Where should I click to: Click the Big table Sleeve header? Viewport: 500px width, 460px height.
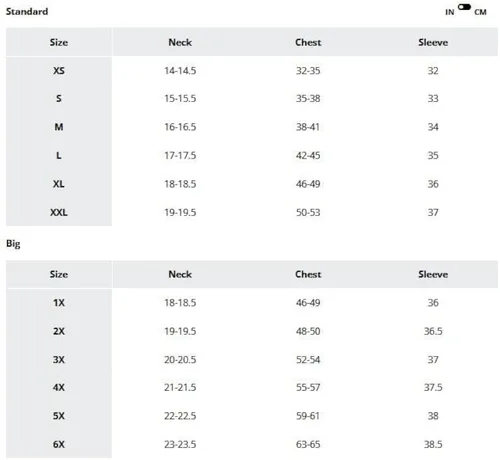[x=433, y=274]
